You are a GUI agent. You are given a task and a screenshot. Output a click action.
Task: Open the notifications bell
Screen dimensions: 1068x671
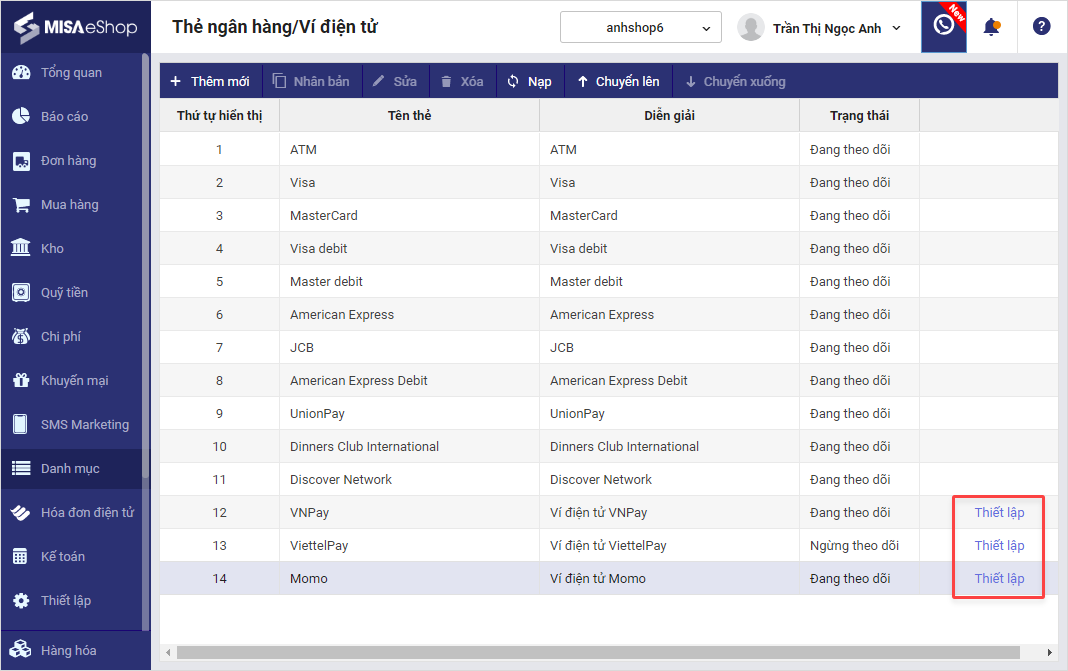pyautogui.click(x=991, y=27)
